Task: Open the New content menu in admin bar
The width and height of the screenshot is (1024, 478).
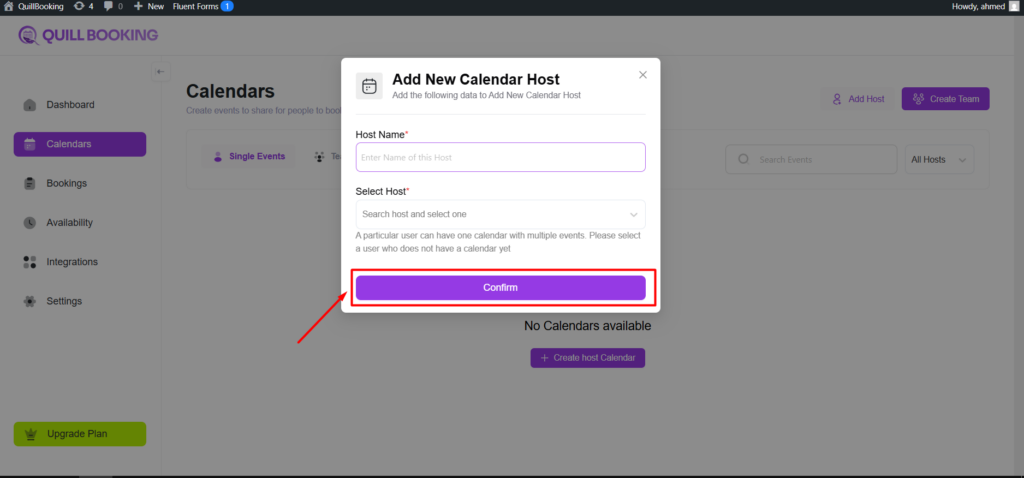Action: click(149, 6)
